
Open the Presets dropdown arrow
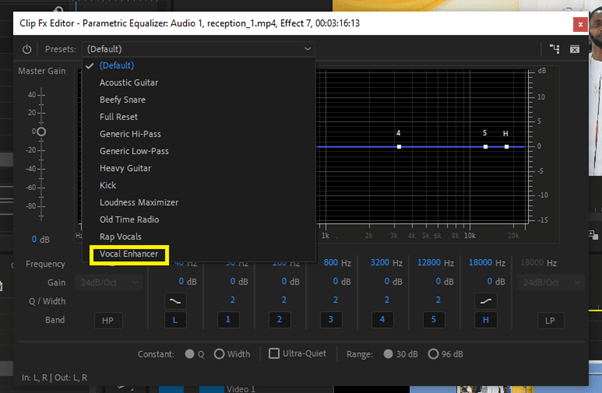tap(308, 49)
